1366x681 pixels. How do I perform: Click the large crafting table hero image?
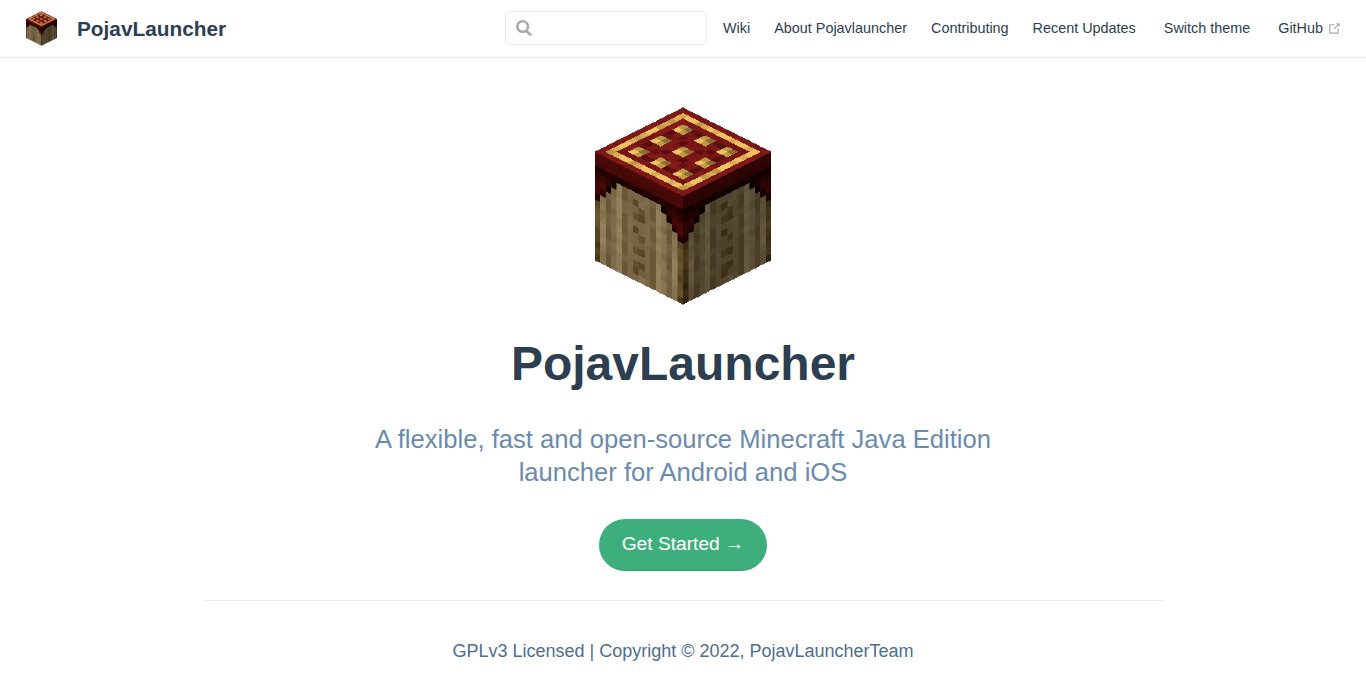click(683, 206)
